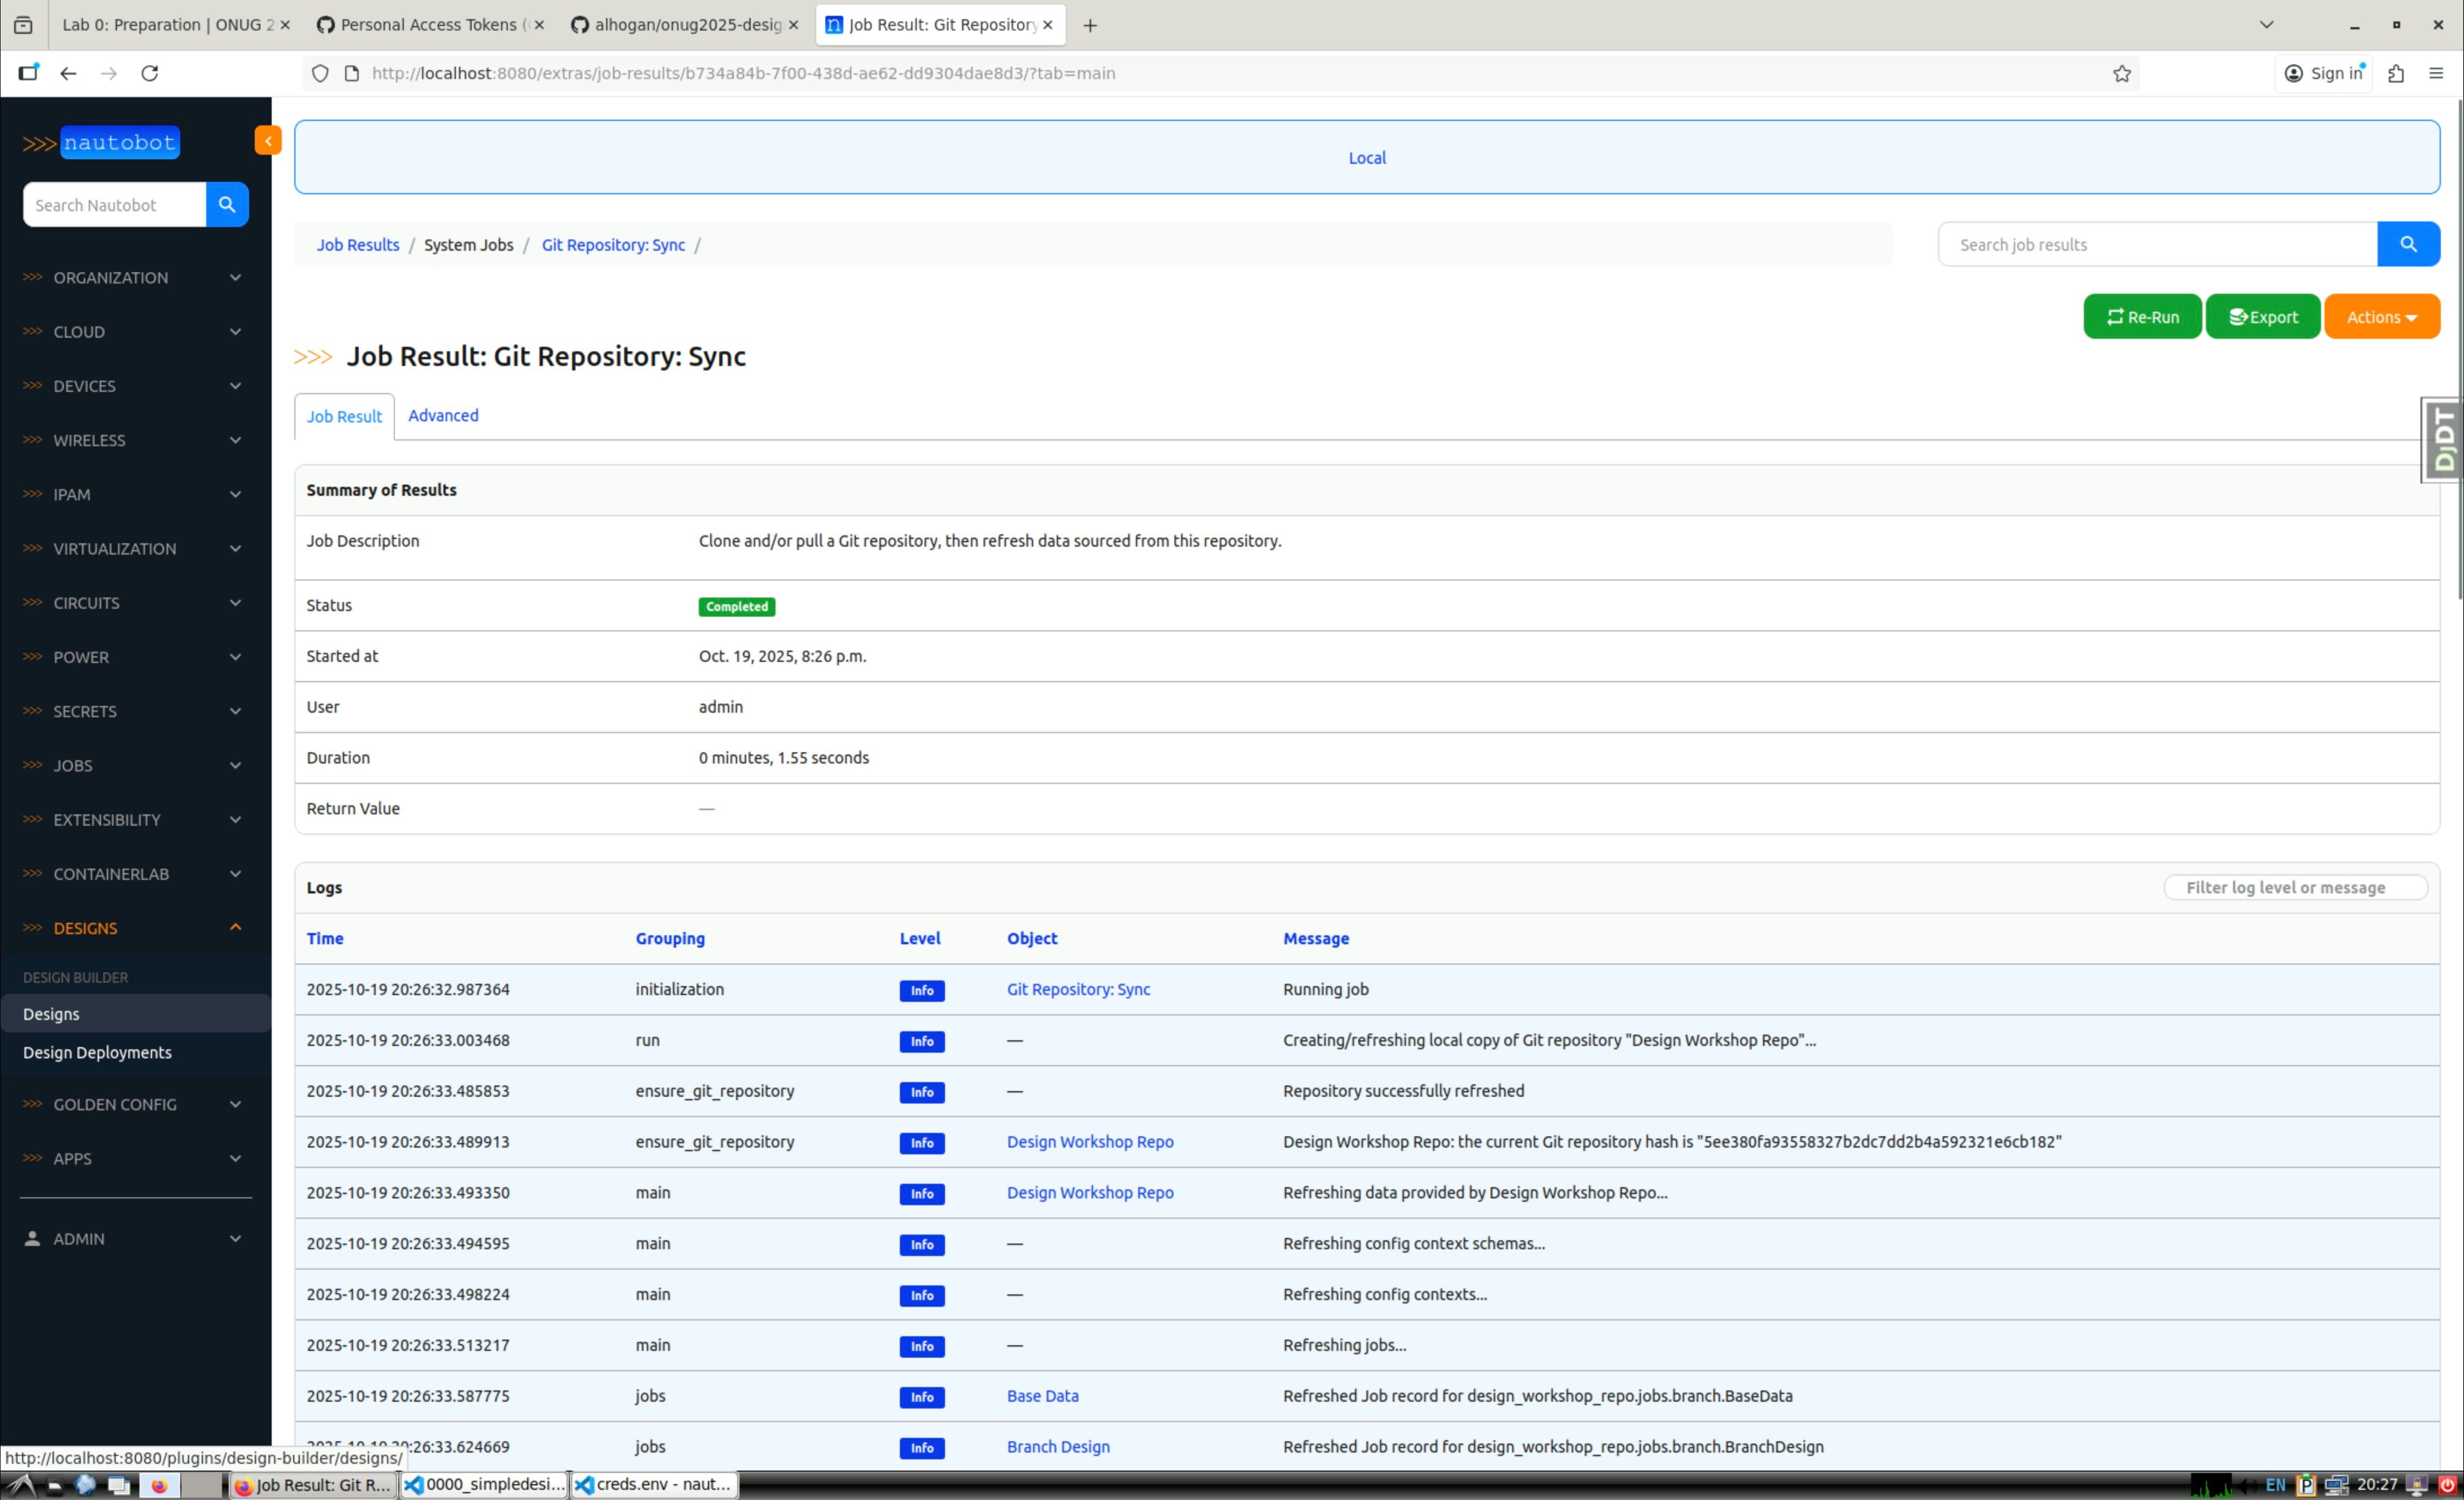Click the Nautobot sidebar search magnifier icon
Viewport: 2464px width, 1500px height.
click(x=227, y=204)
